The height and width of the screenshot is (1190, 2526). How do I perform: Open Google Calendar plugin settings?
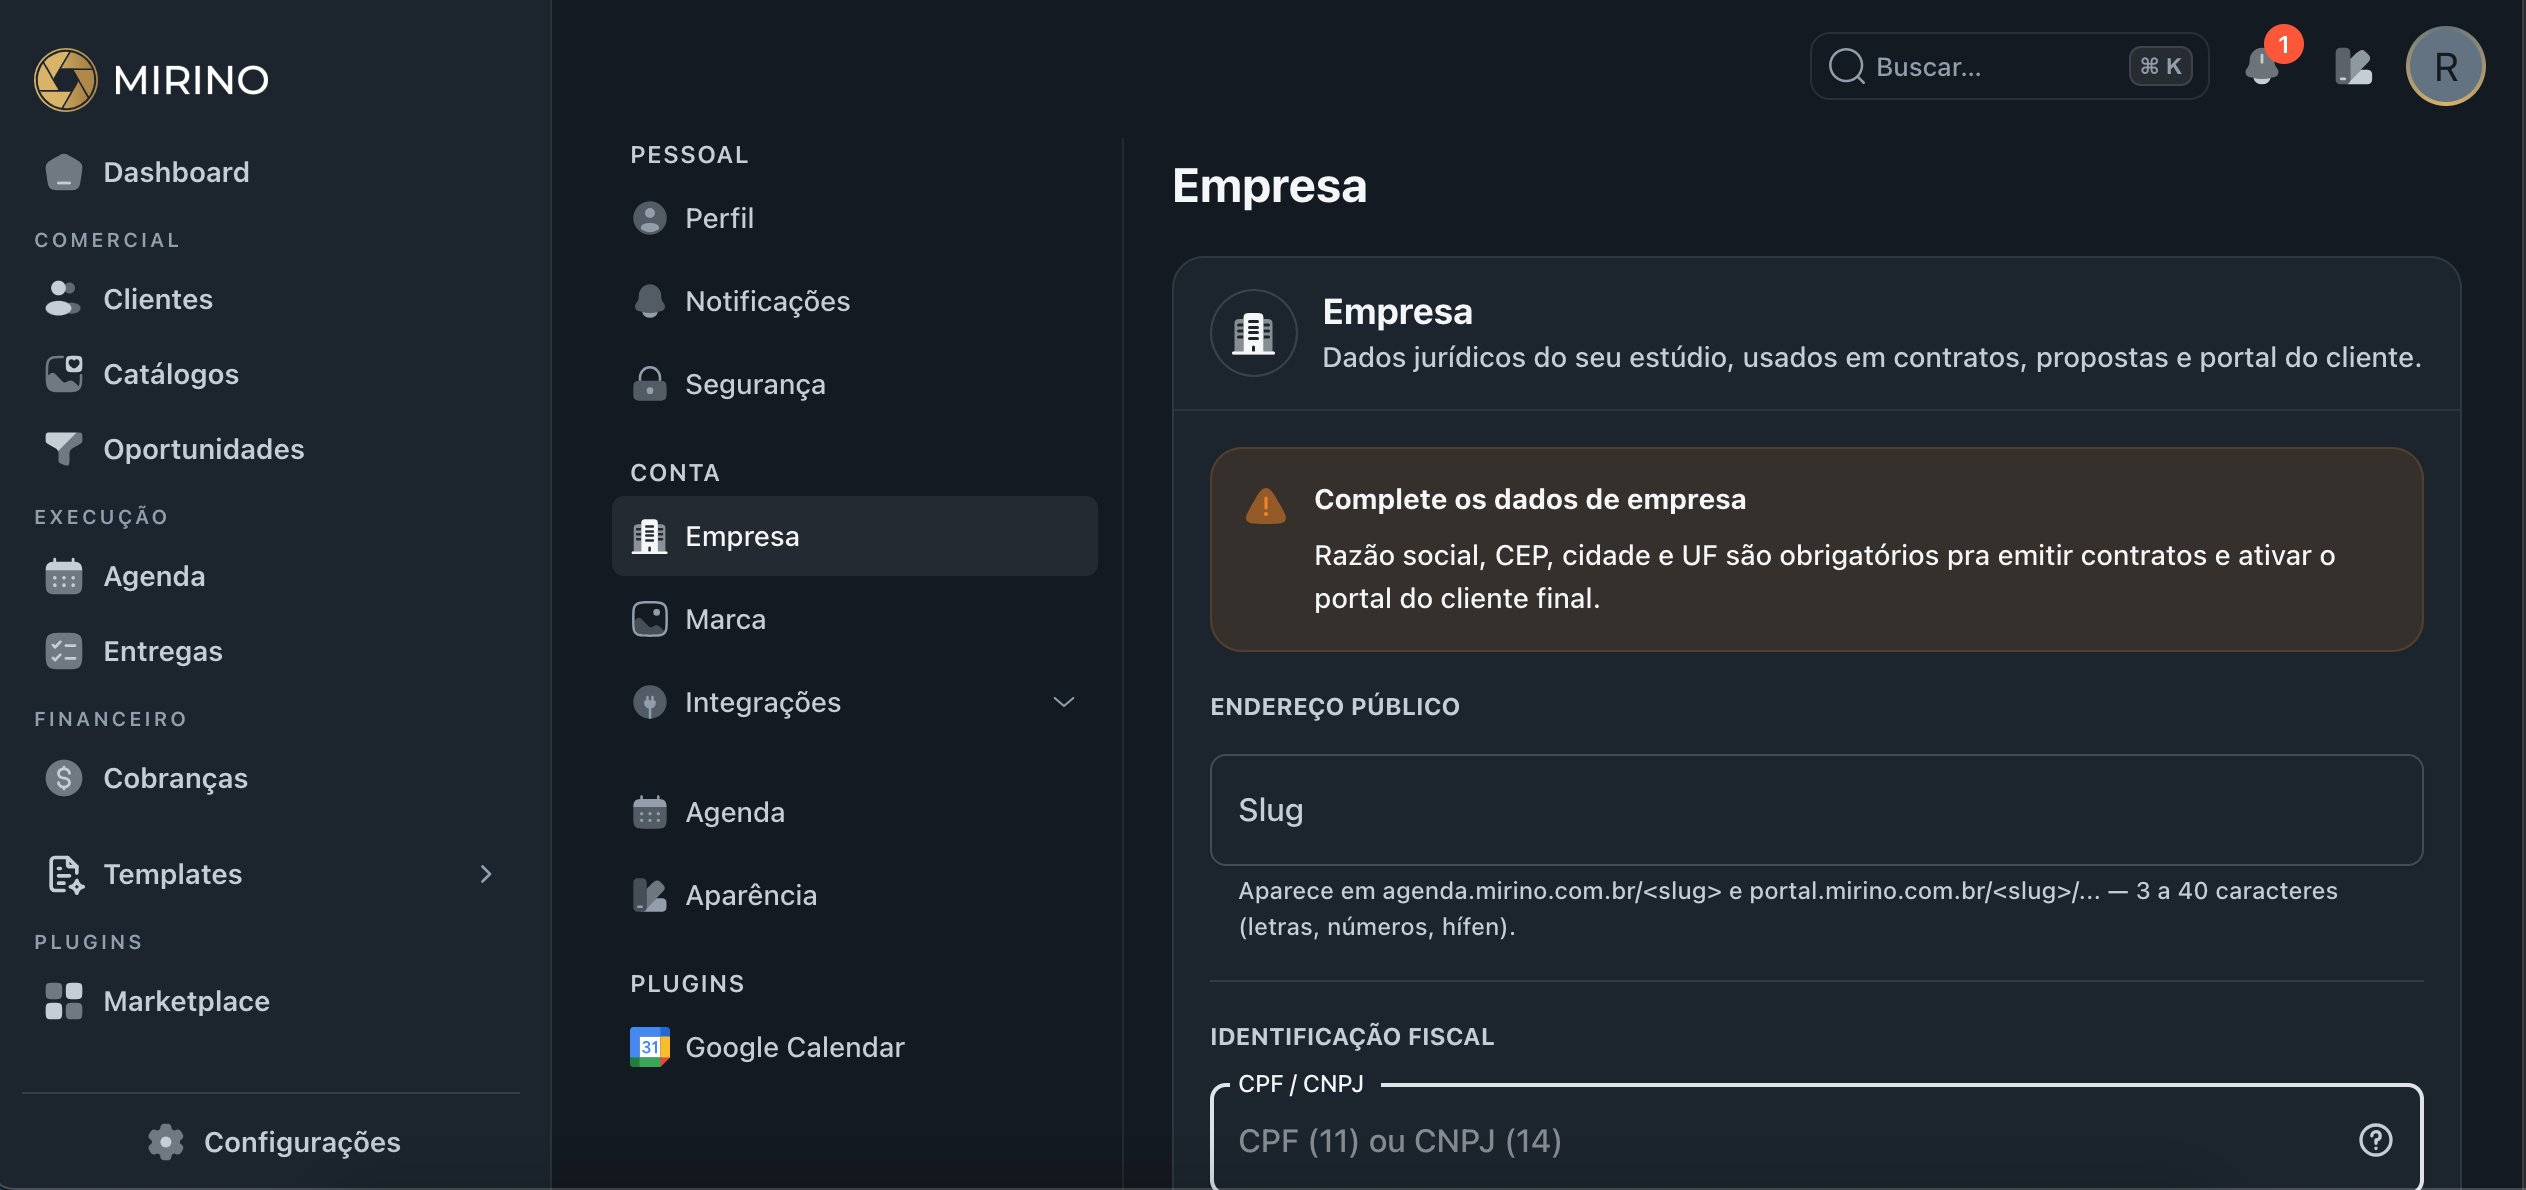tap(855, 1047)
